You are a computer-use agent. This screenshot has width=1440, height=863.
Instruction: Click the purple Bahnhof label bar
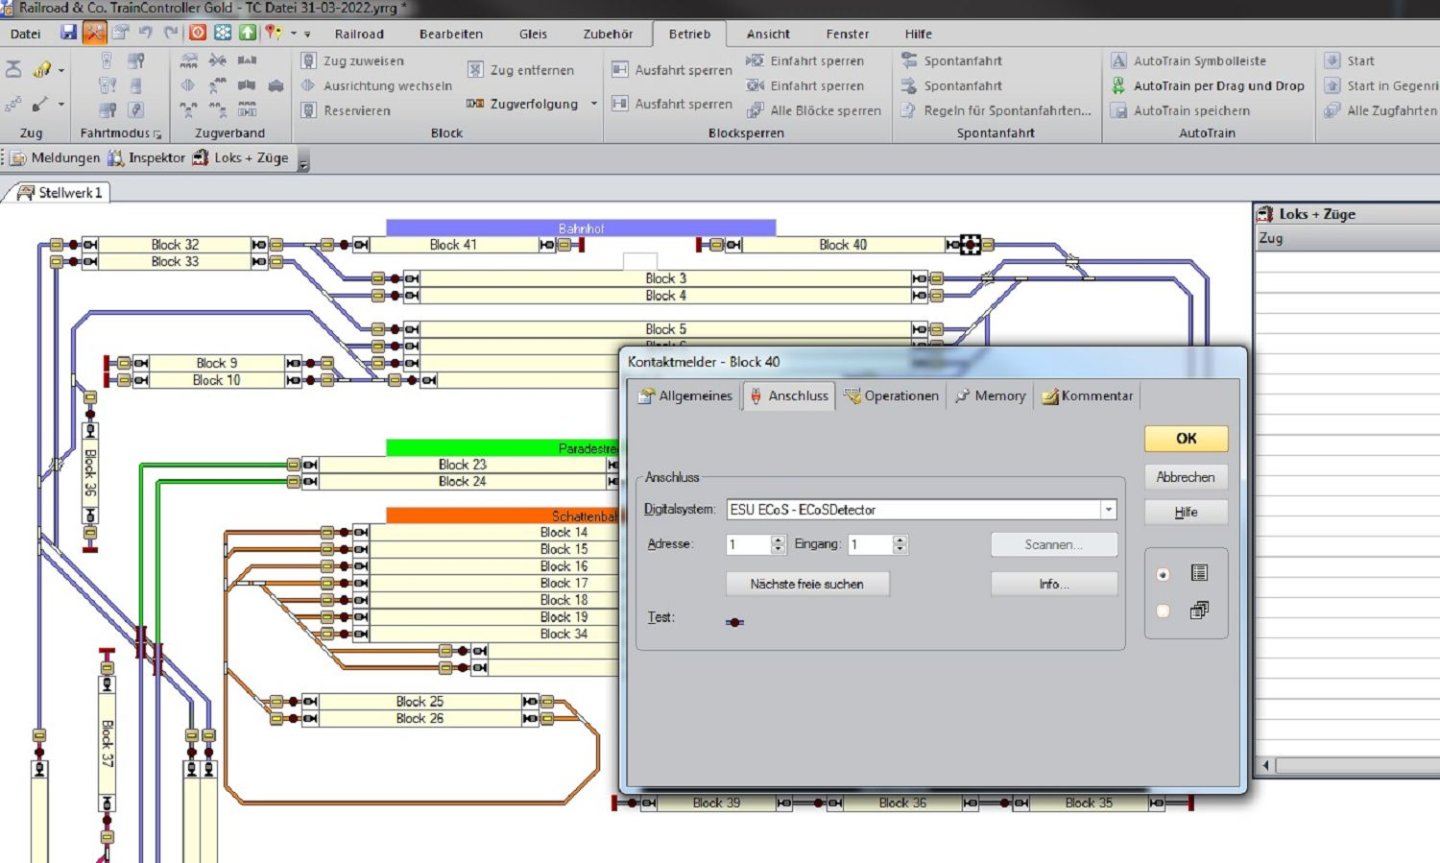pos(581,229)
